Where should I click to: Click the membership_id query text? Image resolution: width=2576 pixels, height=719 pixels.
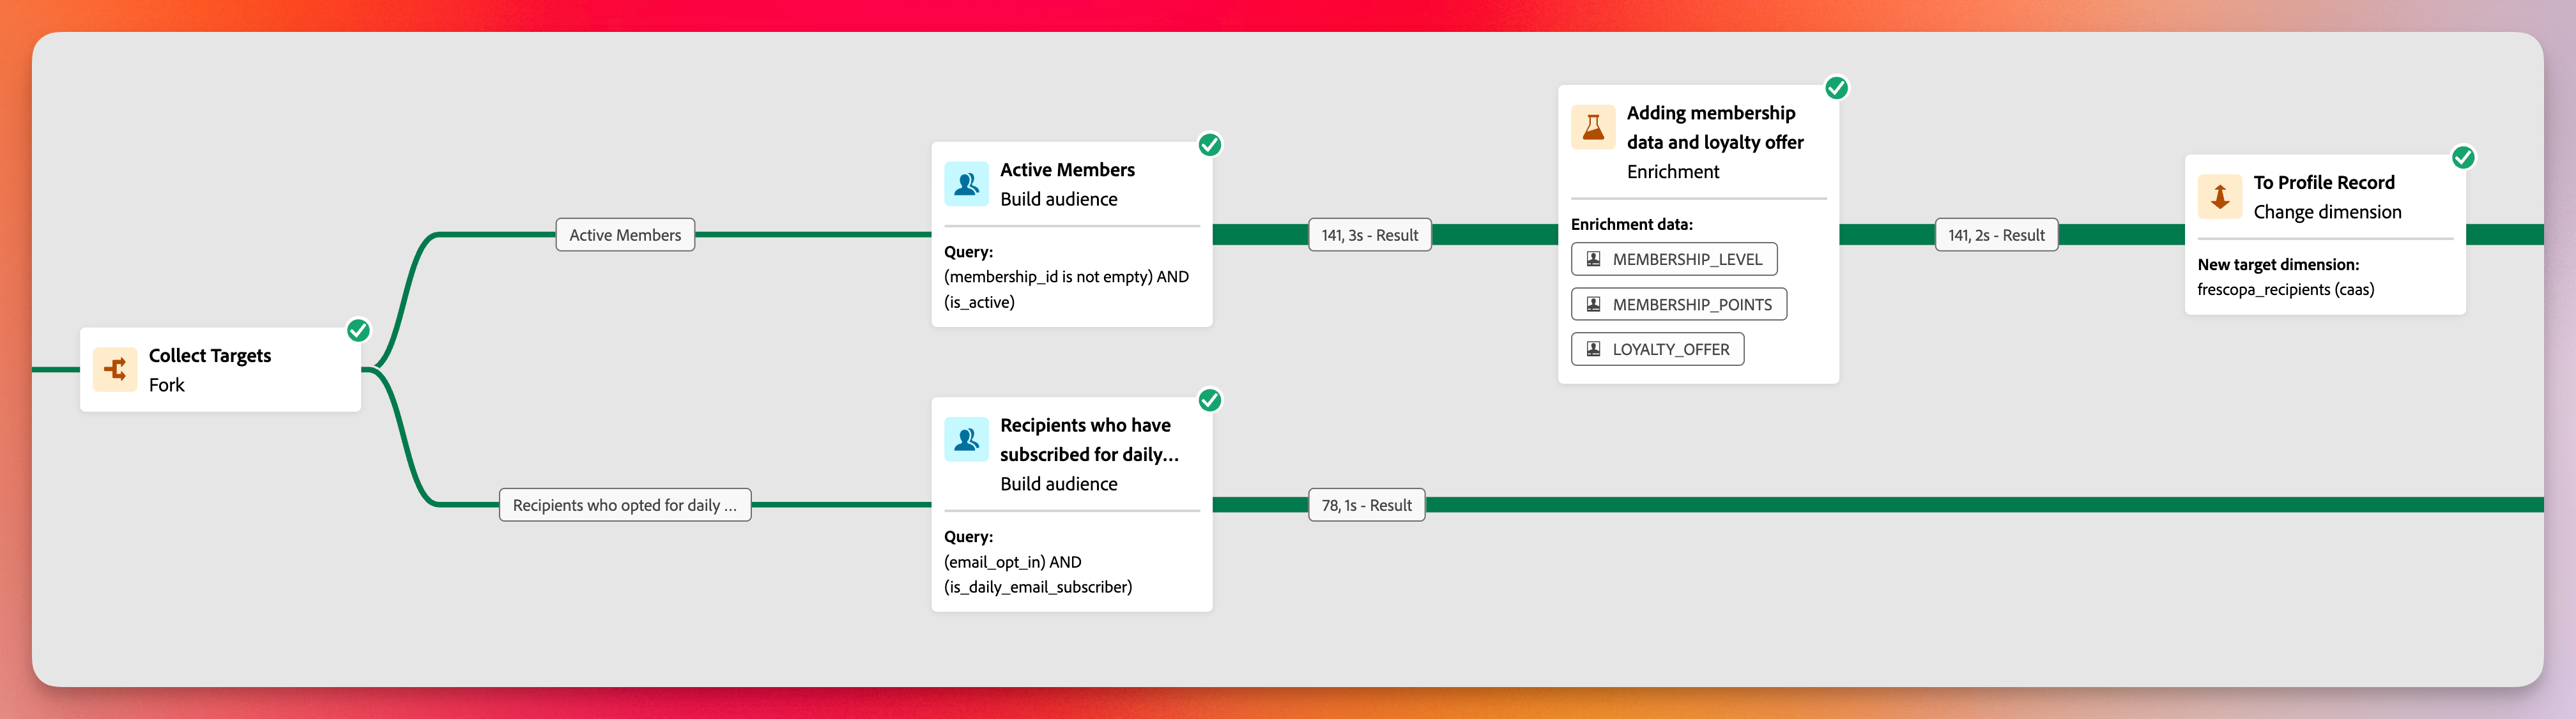tap(1066, 289)
